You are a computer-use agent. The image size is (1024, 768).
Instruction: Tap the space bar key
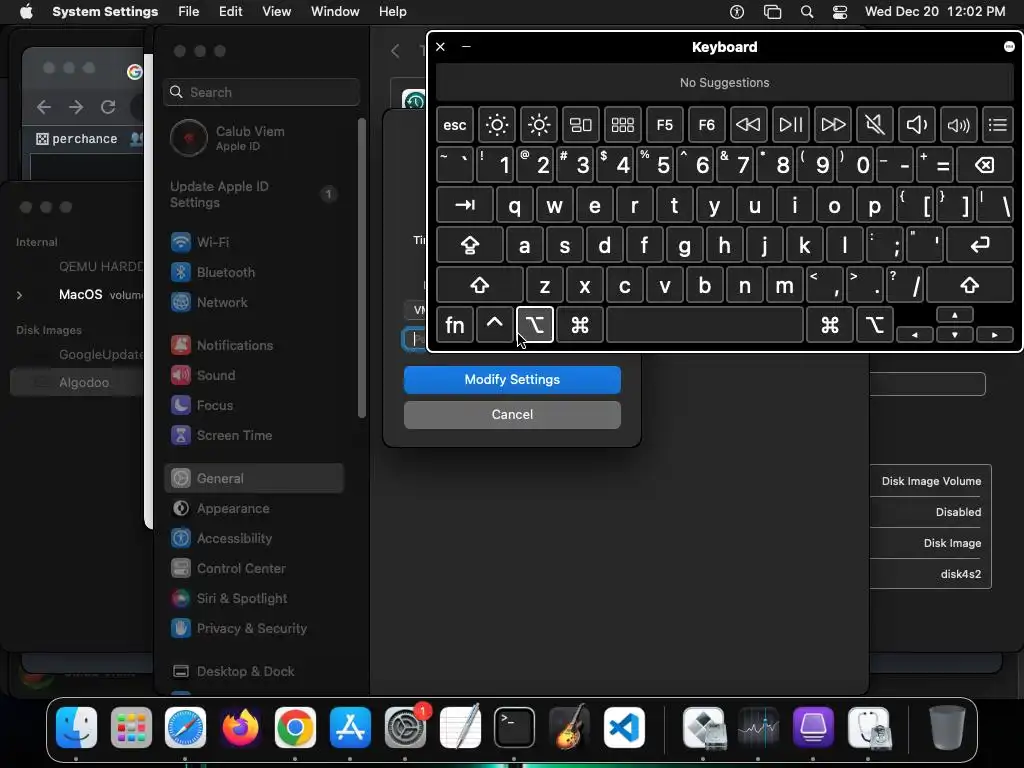pos(705,325)
